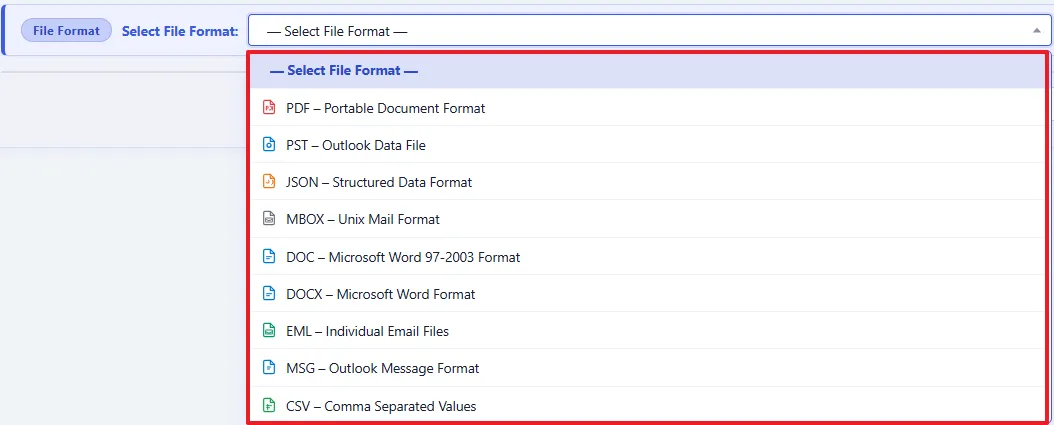This screenshot has width=1054, height=425.
Task: Click the DOC document icon
Action: pyautogui.click(x=269, y=256)
